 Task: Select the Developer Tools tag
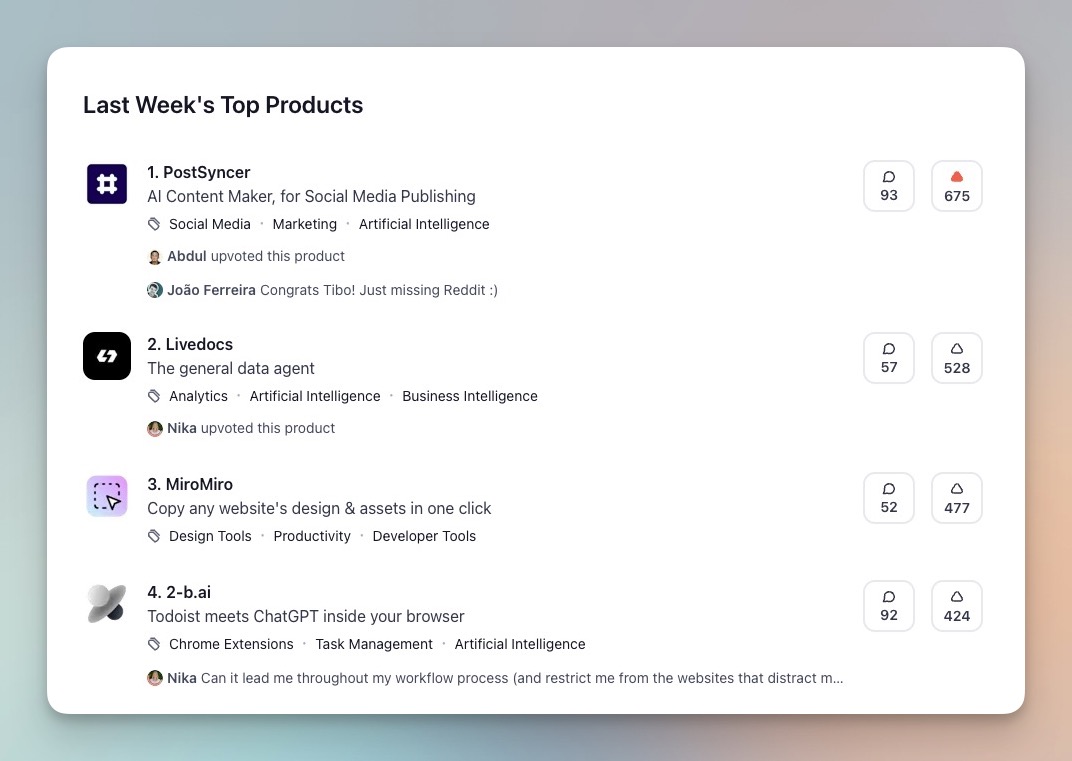[424, 536]
